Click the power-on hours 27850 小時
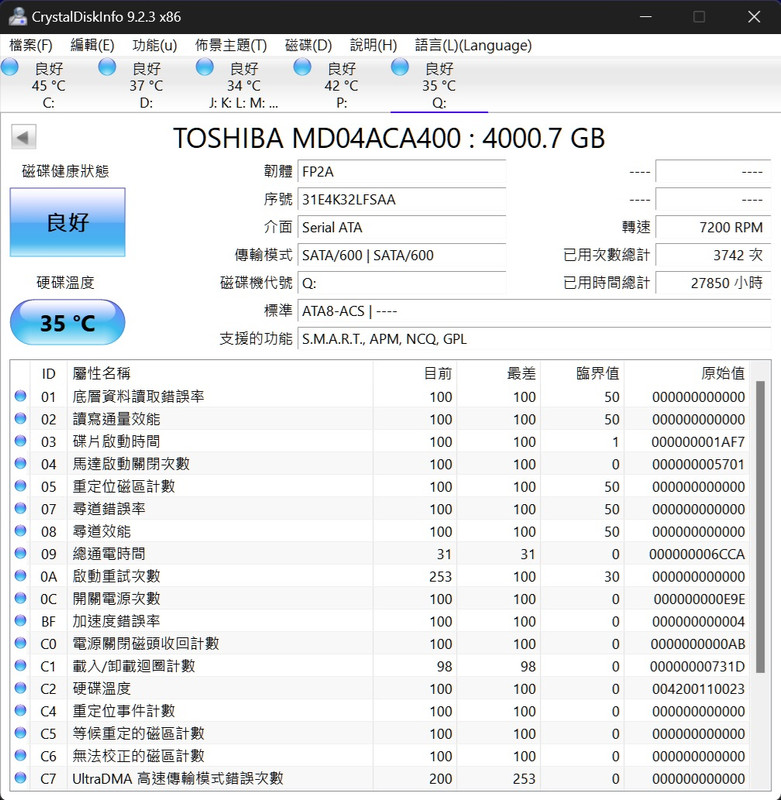This screenshot has height=800, width=781. click(713, 283)
